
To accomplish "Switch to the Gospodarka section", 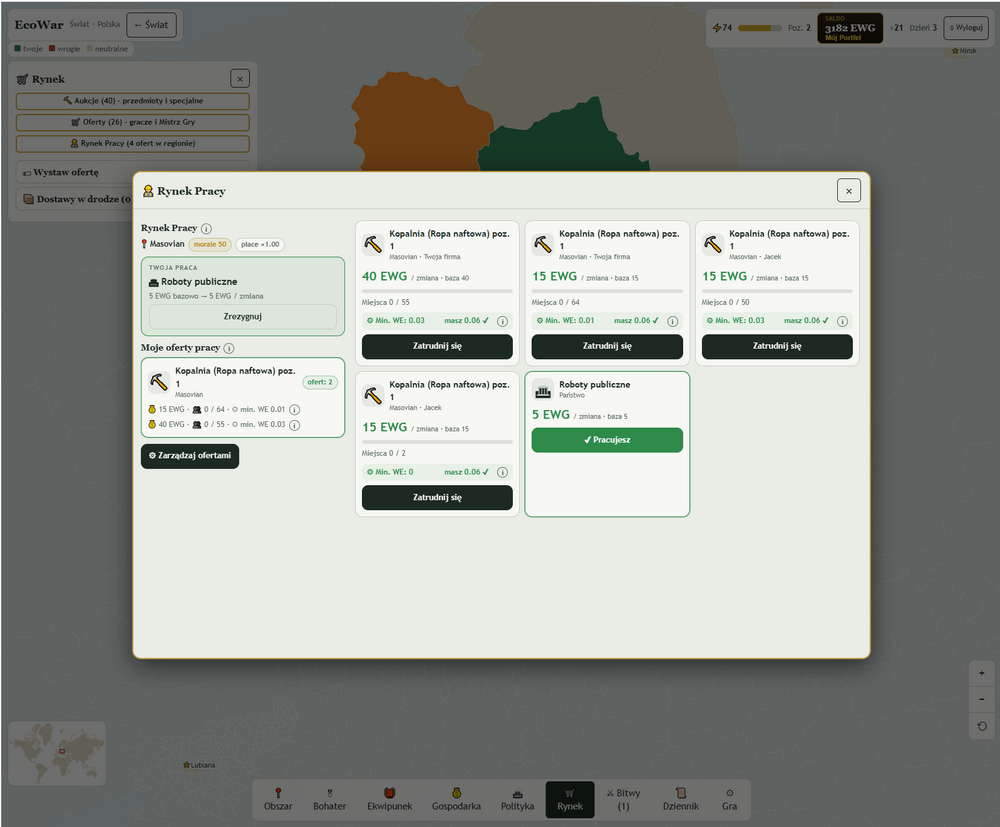I will 457,800.
